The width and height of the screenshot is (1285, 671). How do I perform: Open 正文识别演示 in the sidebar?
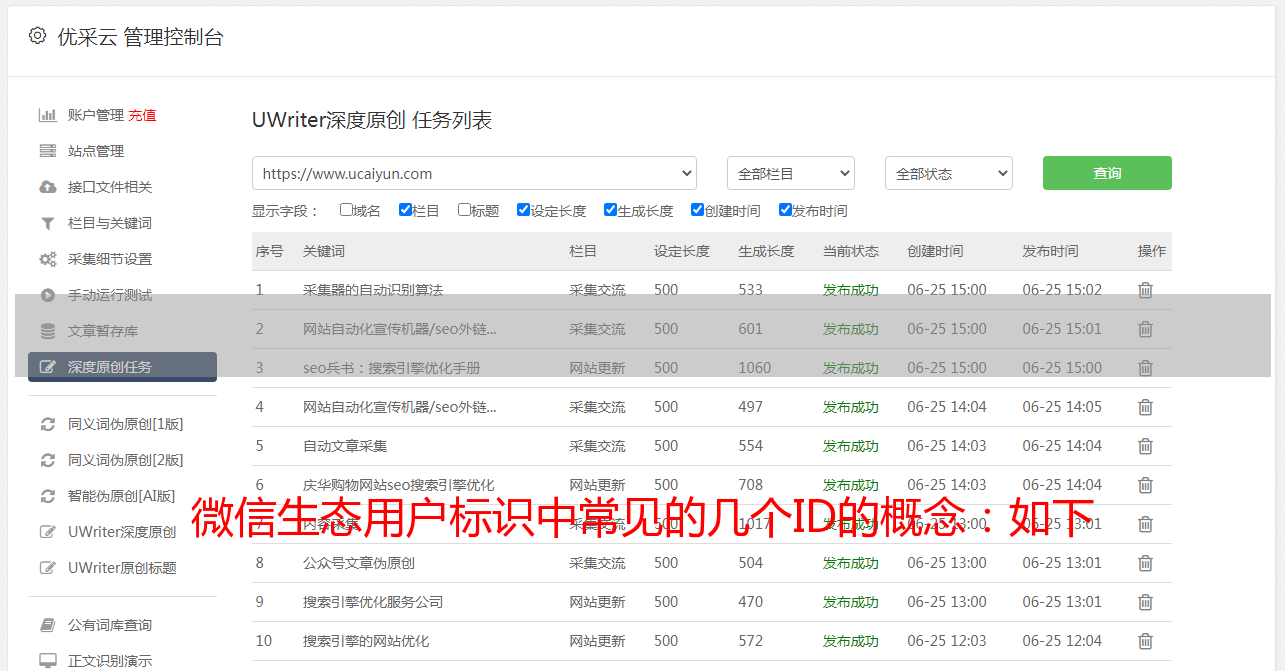pos(110,661)
